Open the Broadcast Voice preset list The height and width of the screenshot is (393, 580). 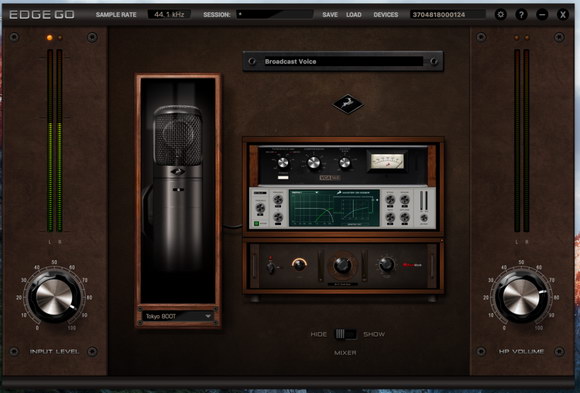(343, 61)
